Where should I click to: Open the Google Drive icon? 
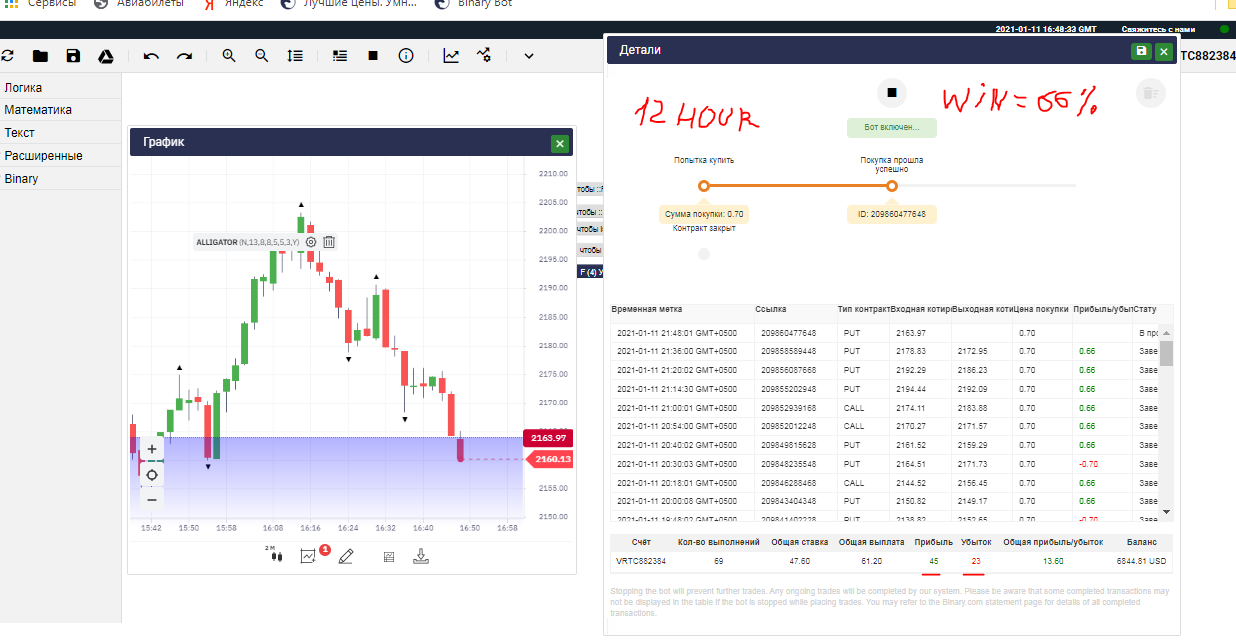[x=106, y=56]
